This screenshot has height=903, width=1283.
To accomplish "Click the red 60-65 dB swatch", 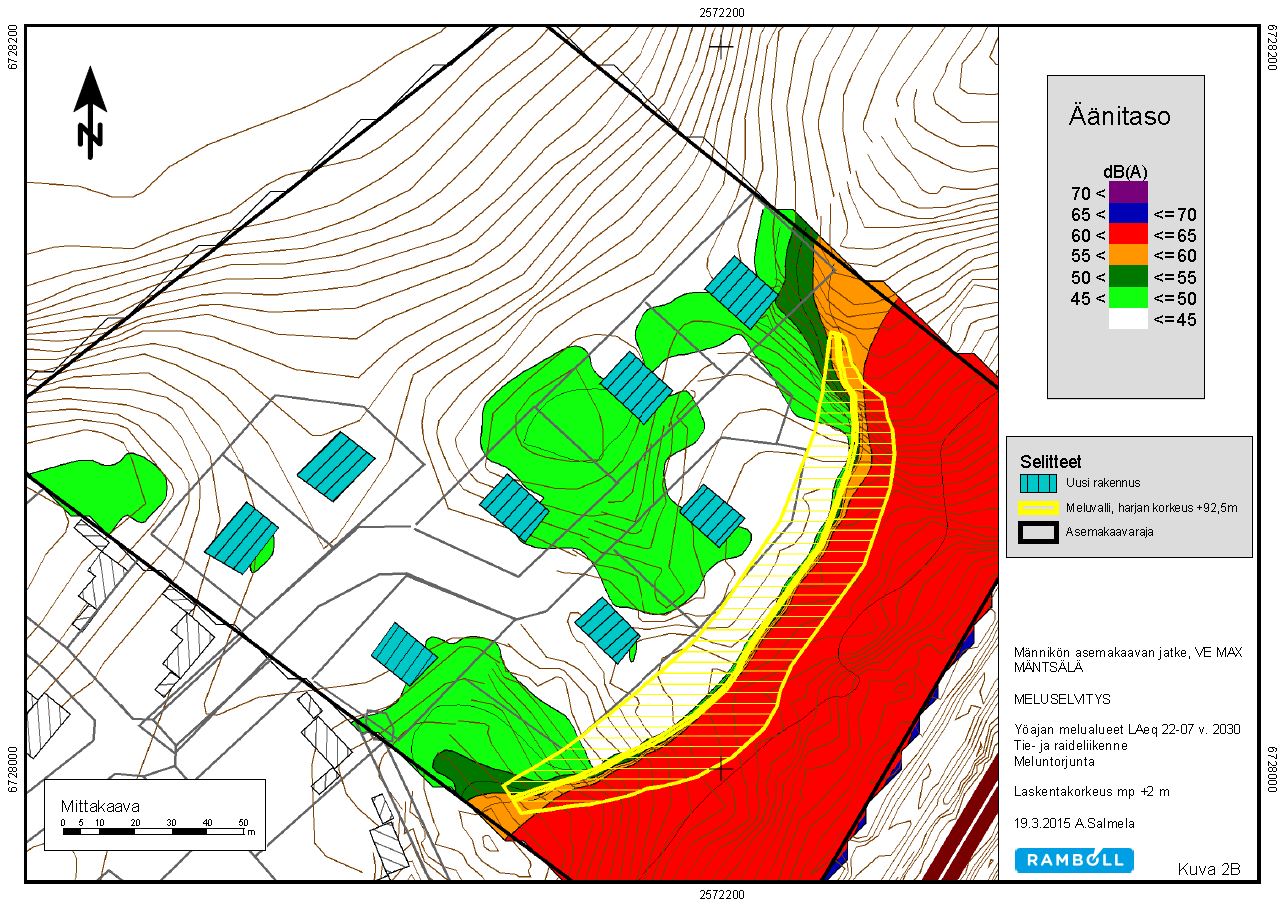I will pyautogui.click(x=1128, y=234).
